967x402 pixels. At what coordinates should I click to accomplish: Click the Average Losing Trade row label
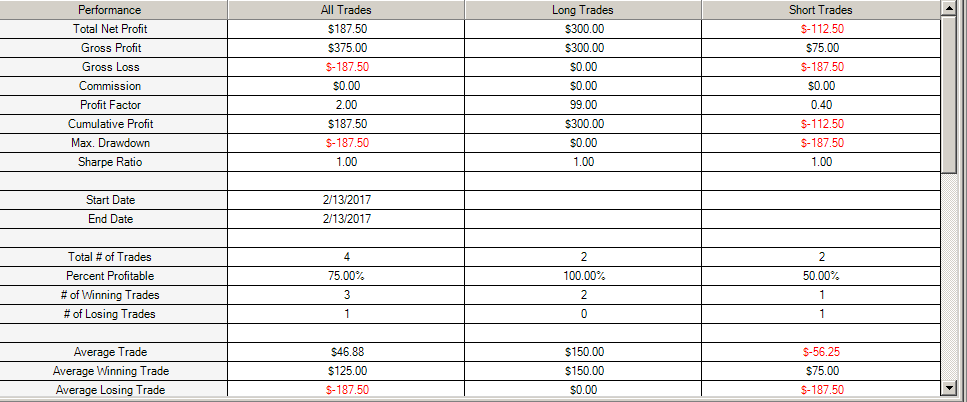click(x=110, y=390)
